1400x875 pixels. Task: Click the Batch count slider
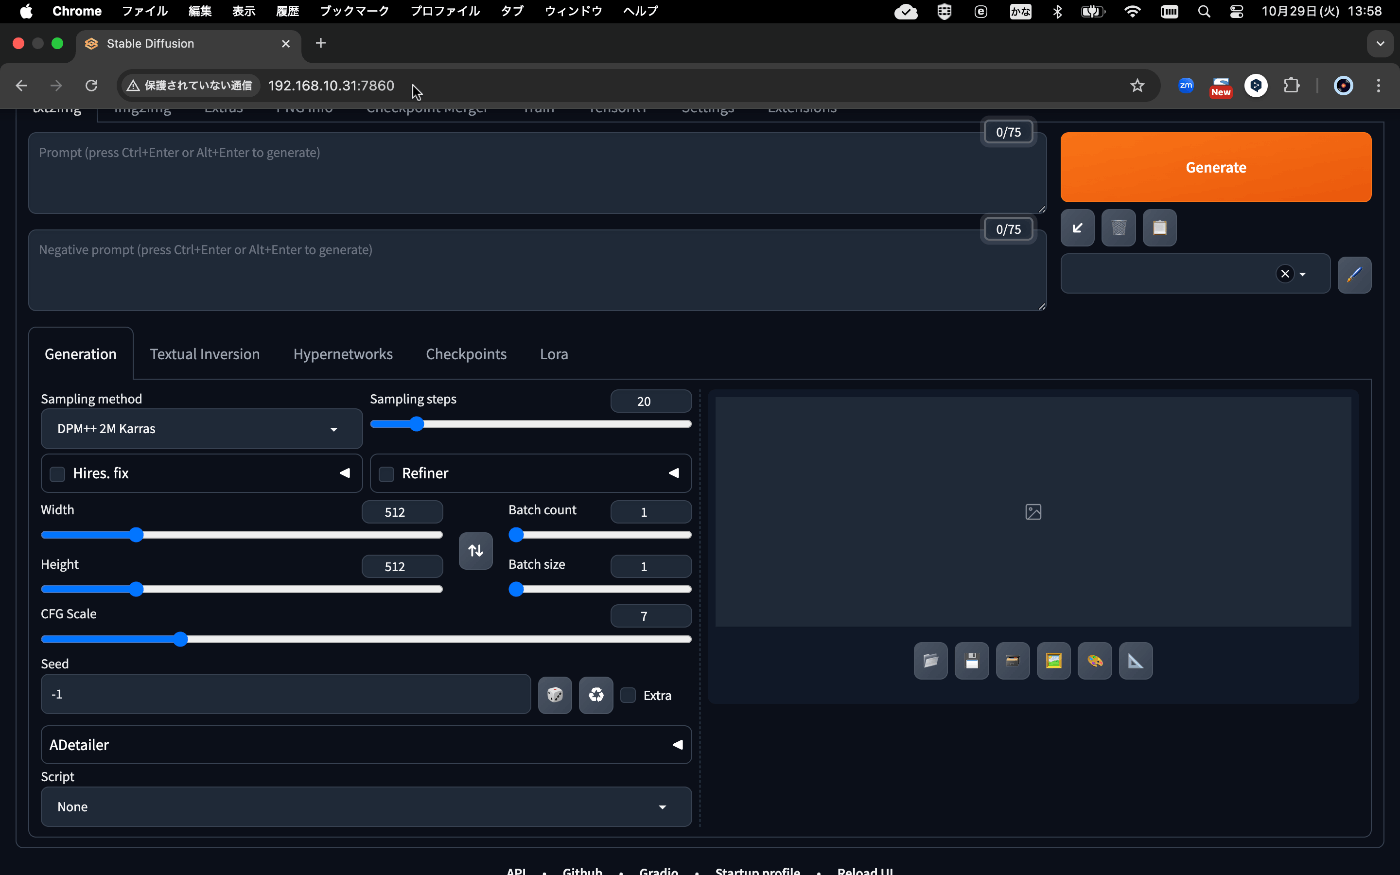point(600,535)
